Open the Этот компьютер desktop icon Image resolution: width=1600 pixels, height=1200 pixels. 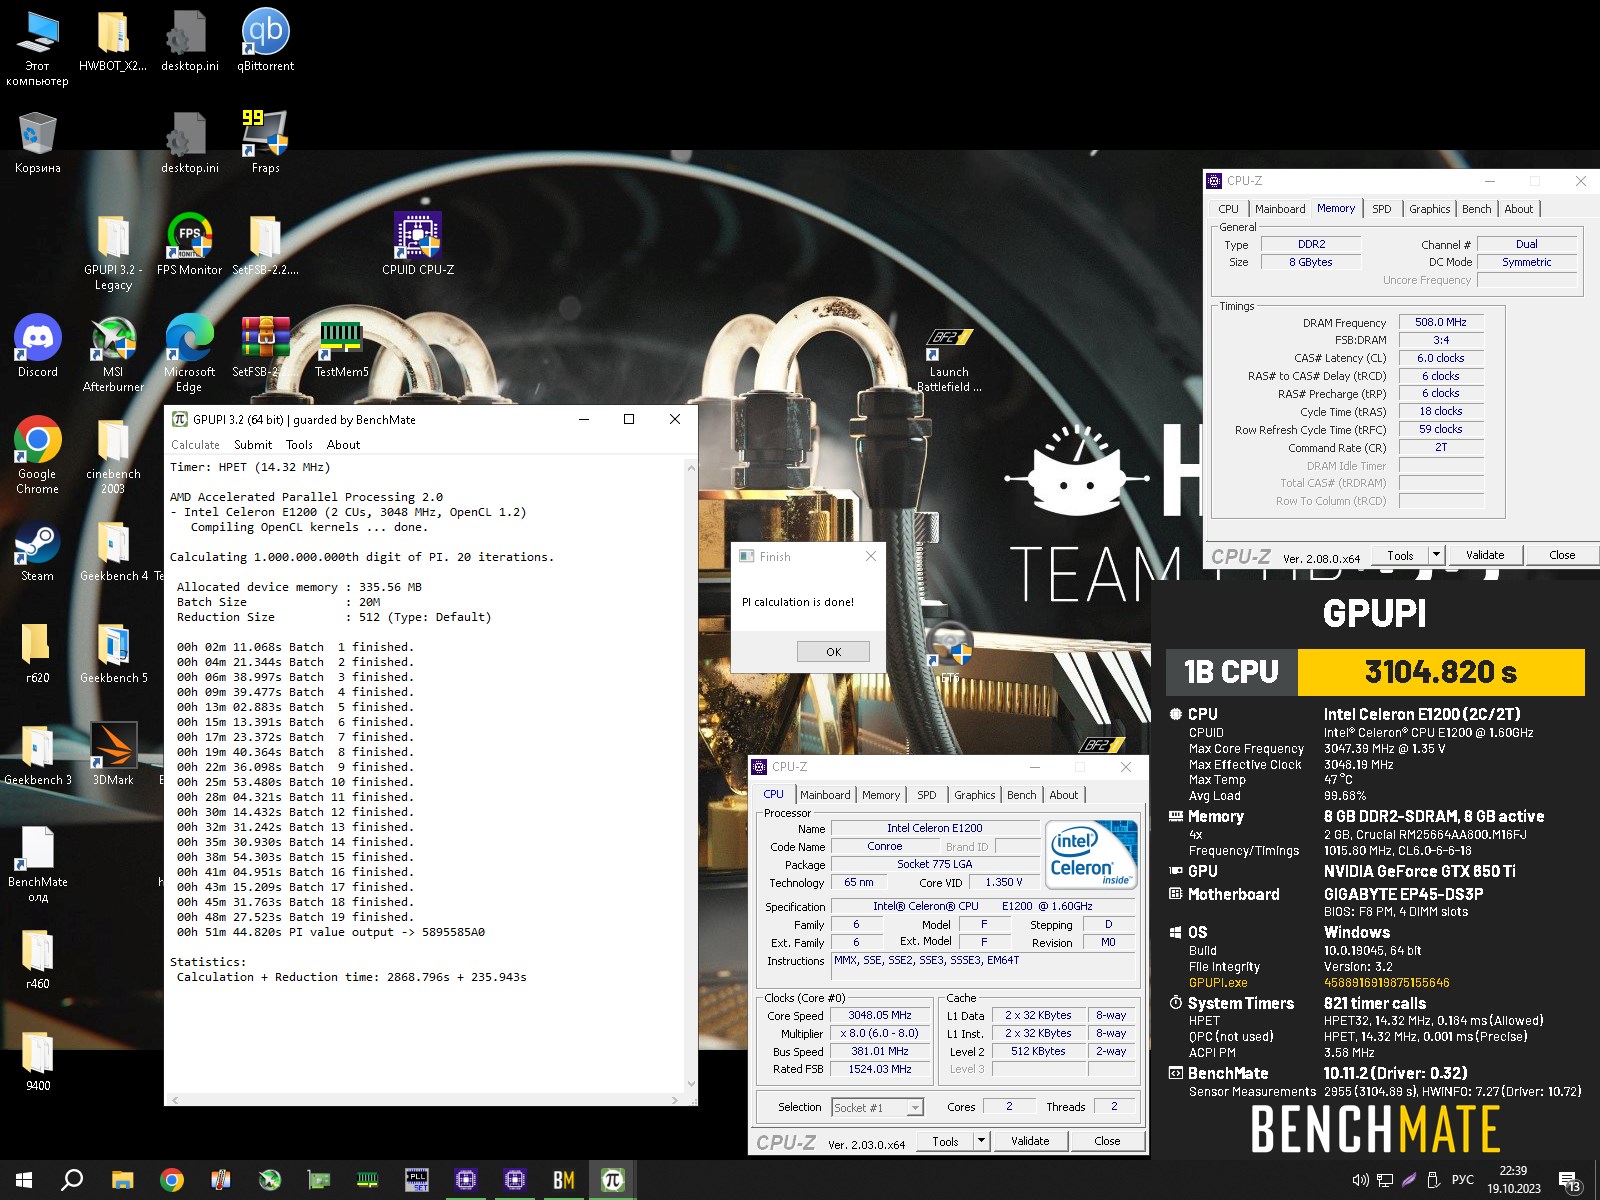(x=38, y=47)
